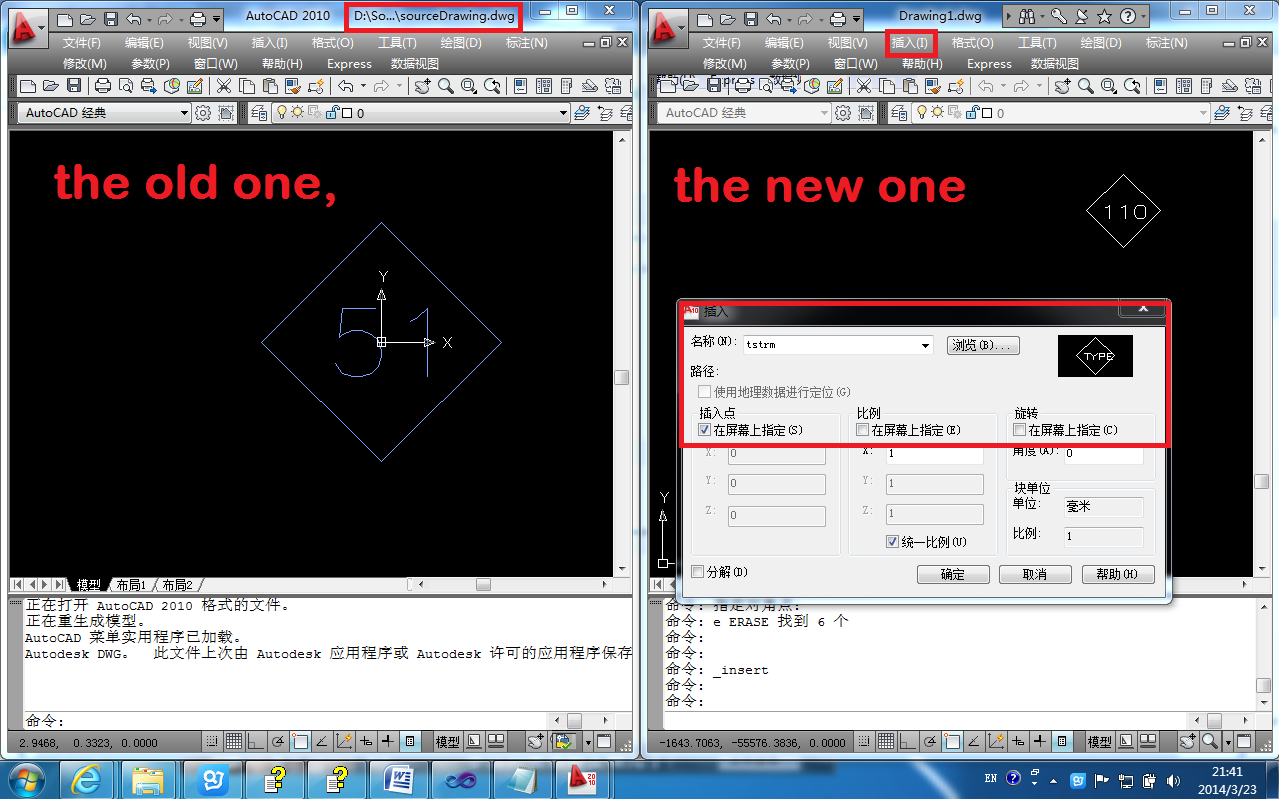The height and width of the screenshot is (799, 1279).
Task: Click the 浏览(B) button to browse blocks
Action: (983, 345)
